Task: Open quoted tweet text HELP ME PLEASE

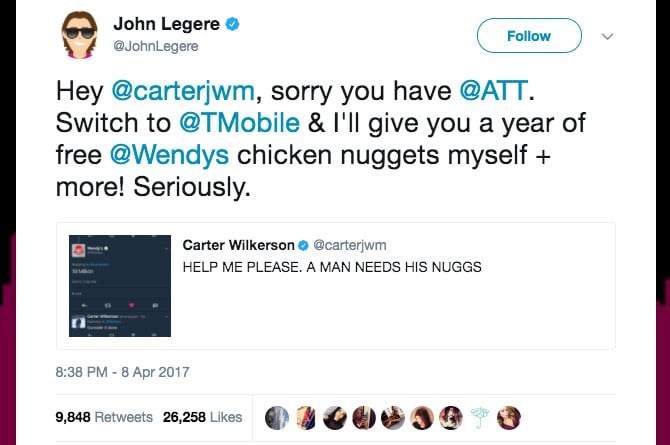Action: [x=332, y=267]
